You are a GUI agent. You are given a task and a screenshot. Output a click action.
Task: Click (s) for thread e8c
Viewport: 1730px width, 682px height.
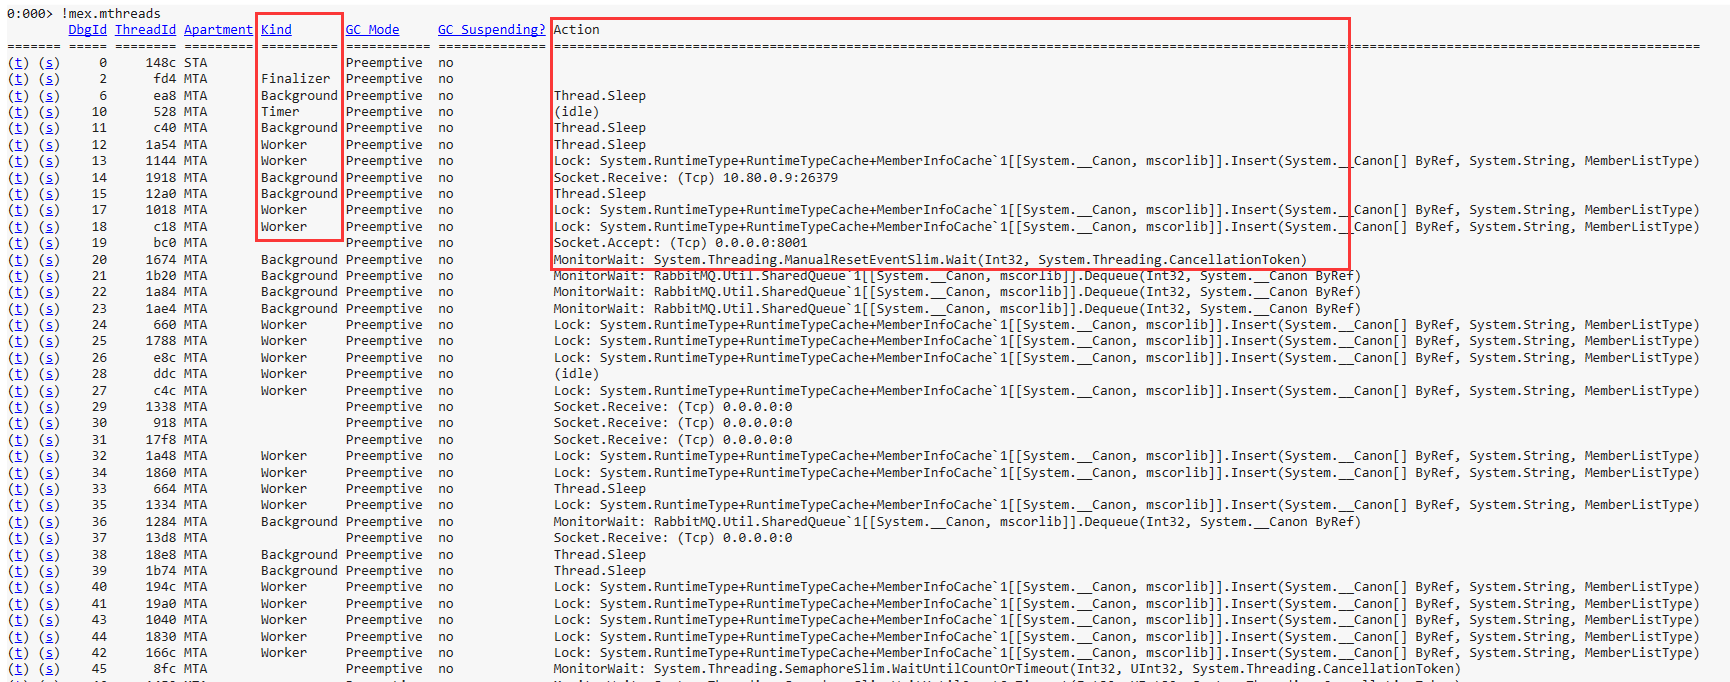pos(49,358)
